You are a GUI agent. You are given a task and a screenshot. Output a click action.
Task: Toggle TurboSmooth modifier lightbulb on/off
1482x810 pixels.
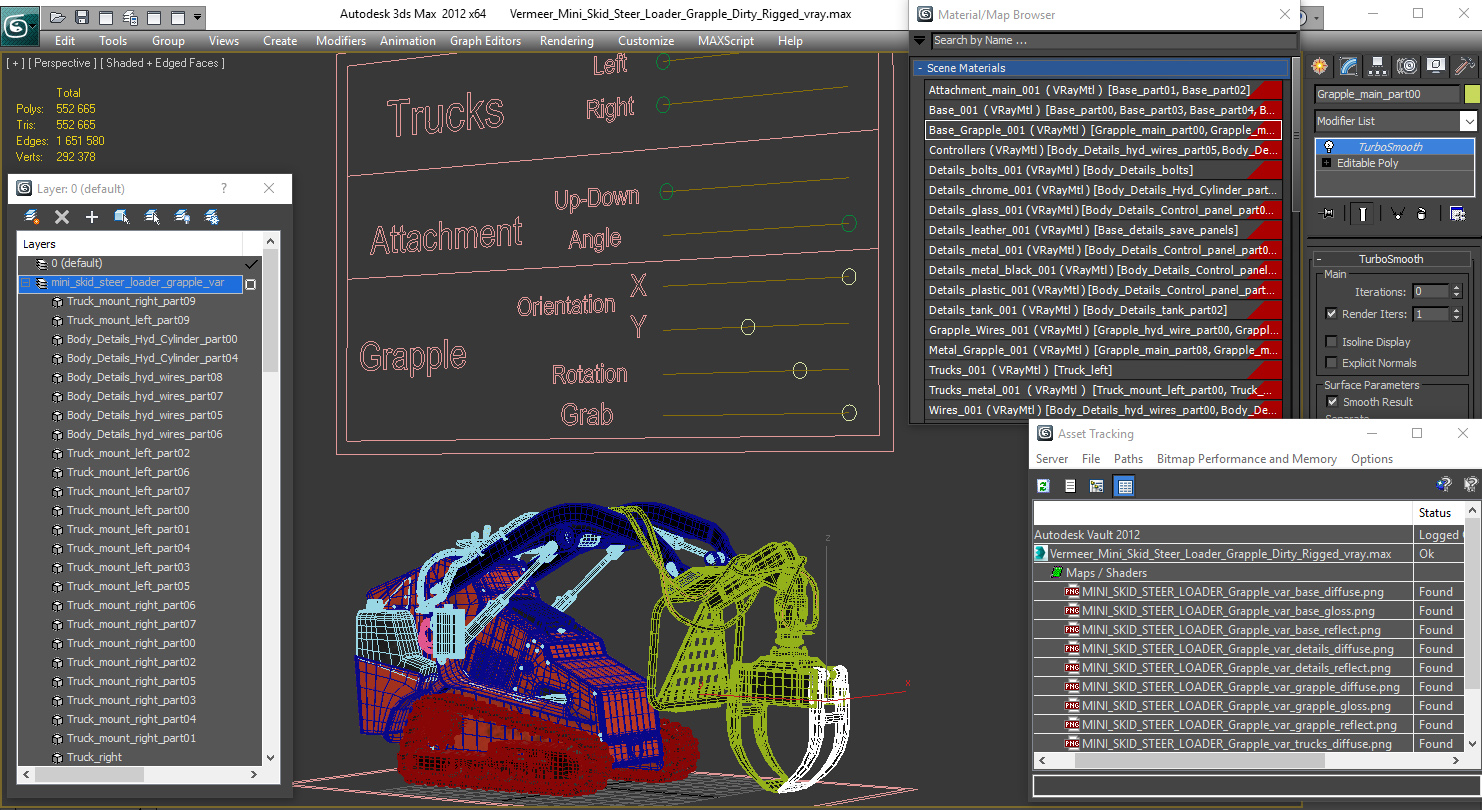pyautogui.click(x=1328, y=147)
